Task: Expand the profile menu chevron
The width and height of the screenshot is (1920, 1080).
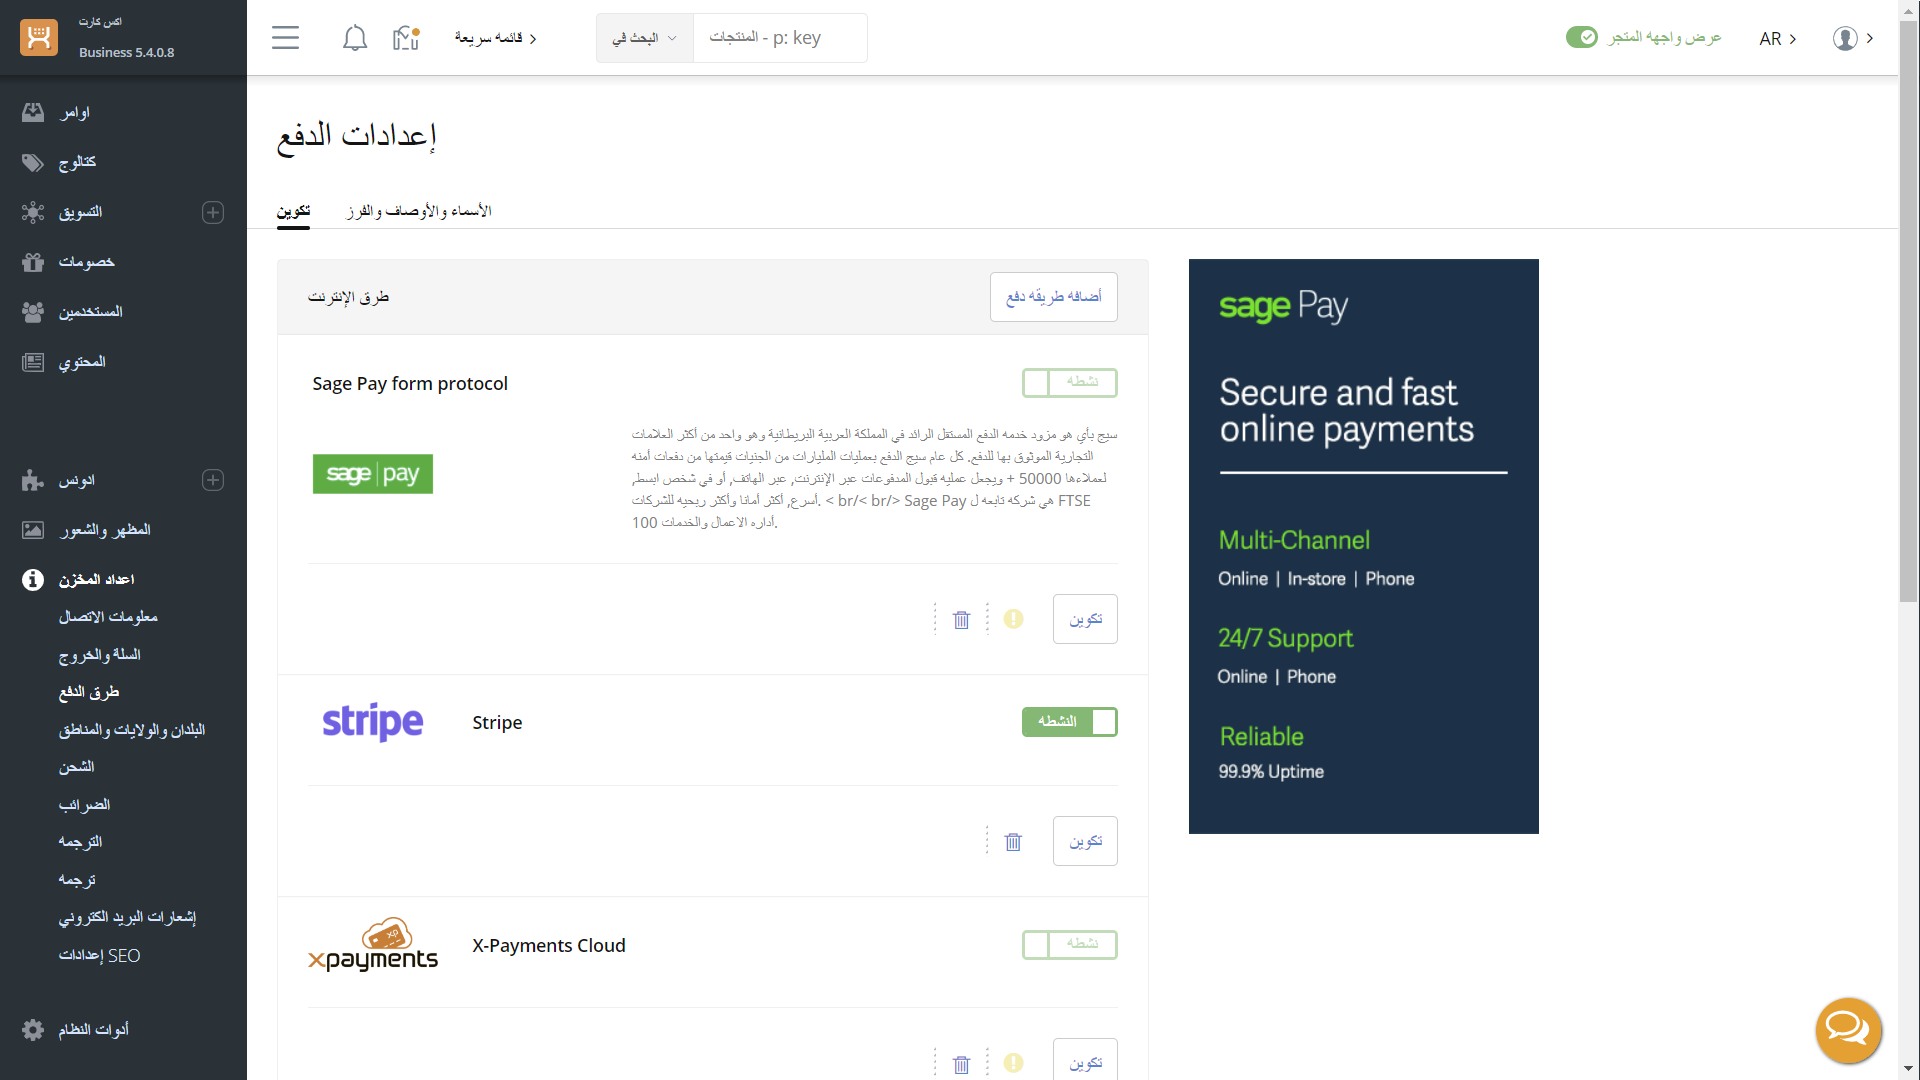Action: point(1869,38)
